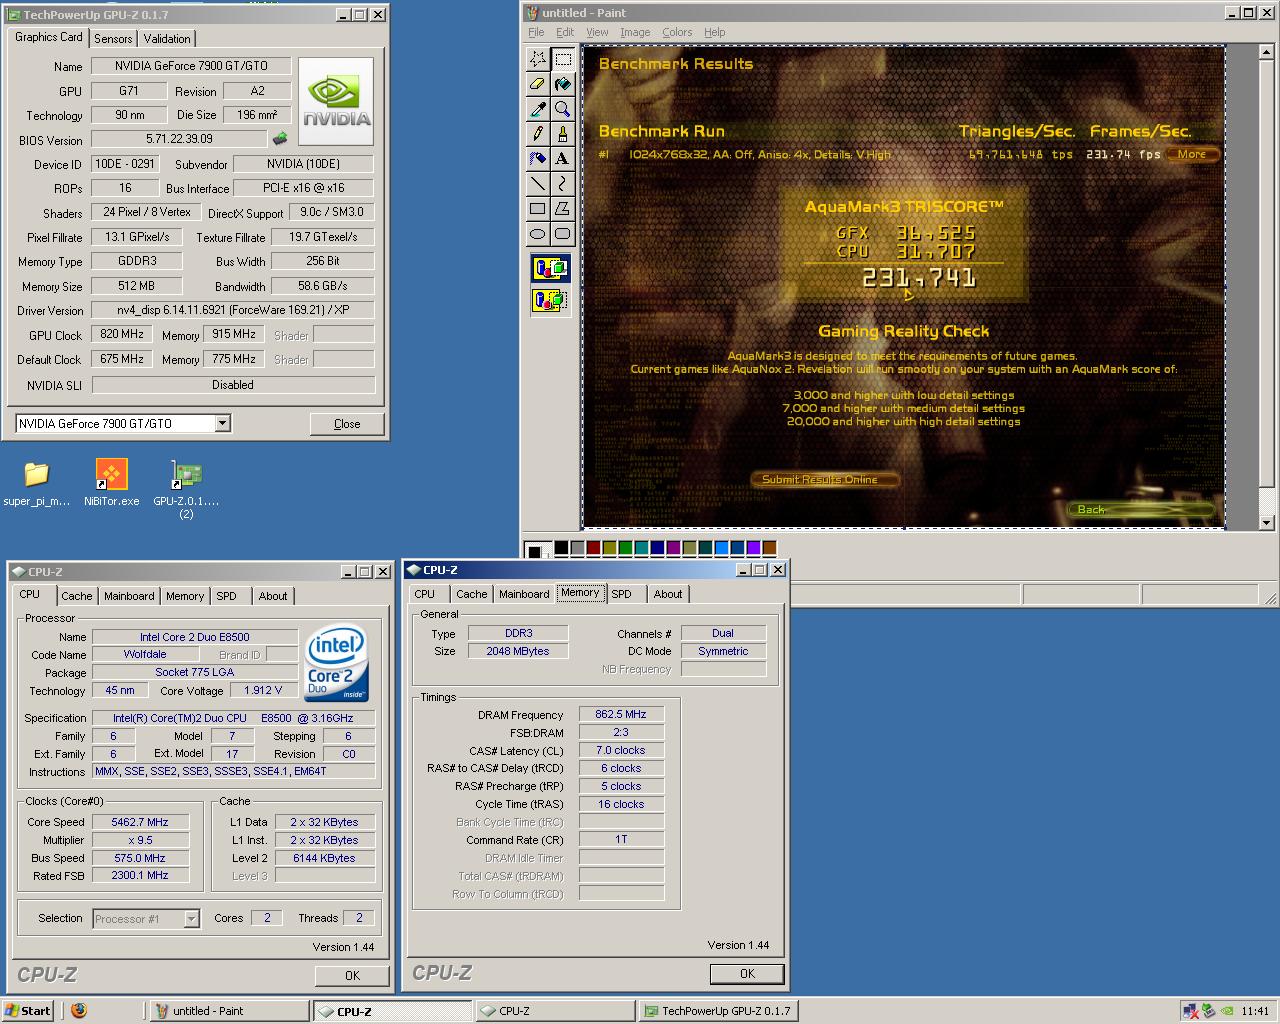The width and height of the screenshot is (1280, 1024).
Task: Select the Pencil tool in Paint
Action: [537, 133]
